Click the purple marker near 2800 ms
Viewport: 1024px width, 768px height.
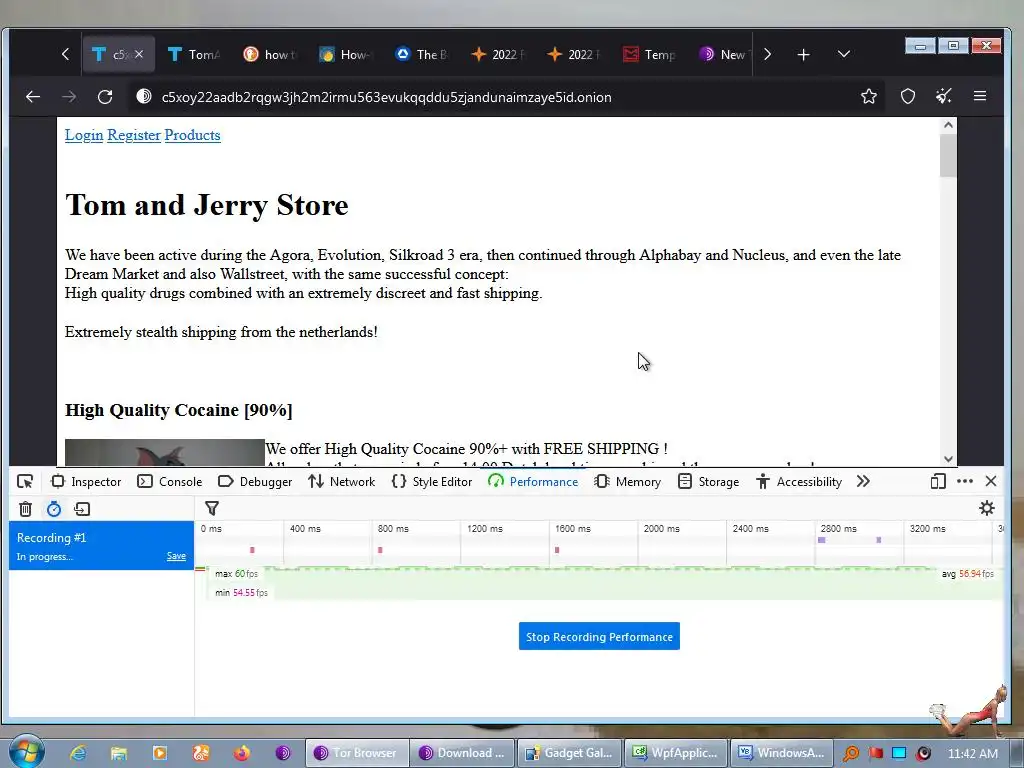pos(822,539)
